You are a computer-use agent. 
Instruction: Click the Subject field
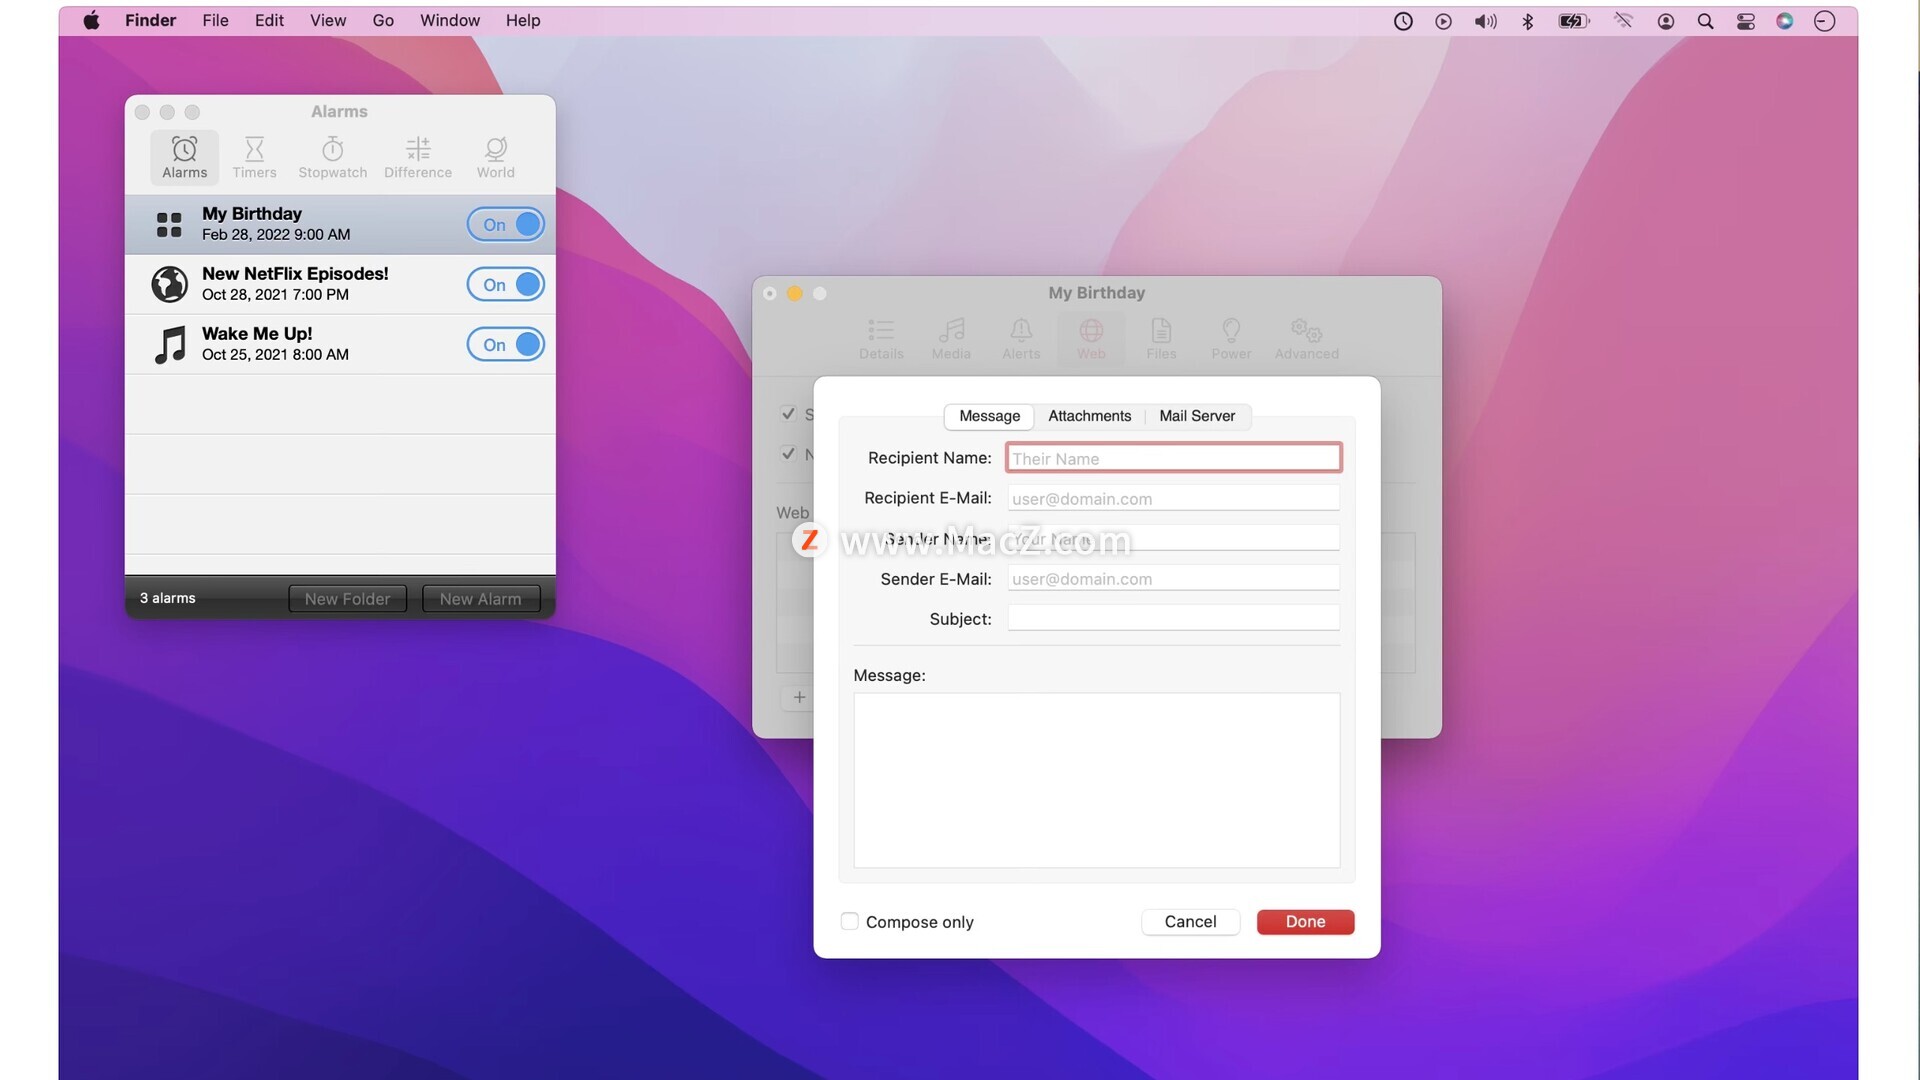[x=1173, y=618]
